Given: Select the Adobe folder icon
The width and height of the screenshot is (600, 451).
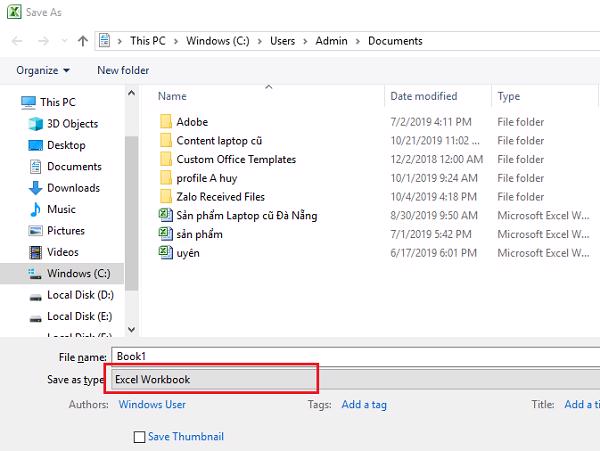Looking at the screenshot, I should pos(166,122).
